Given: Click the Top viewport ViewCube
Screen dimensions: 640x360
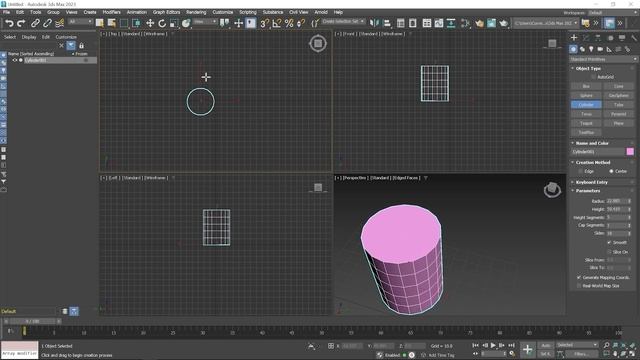Looking at the screenshot, I should [318, 43].
